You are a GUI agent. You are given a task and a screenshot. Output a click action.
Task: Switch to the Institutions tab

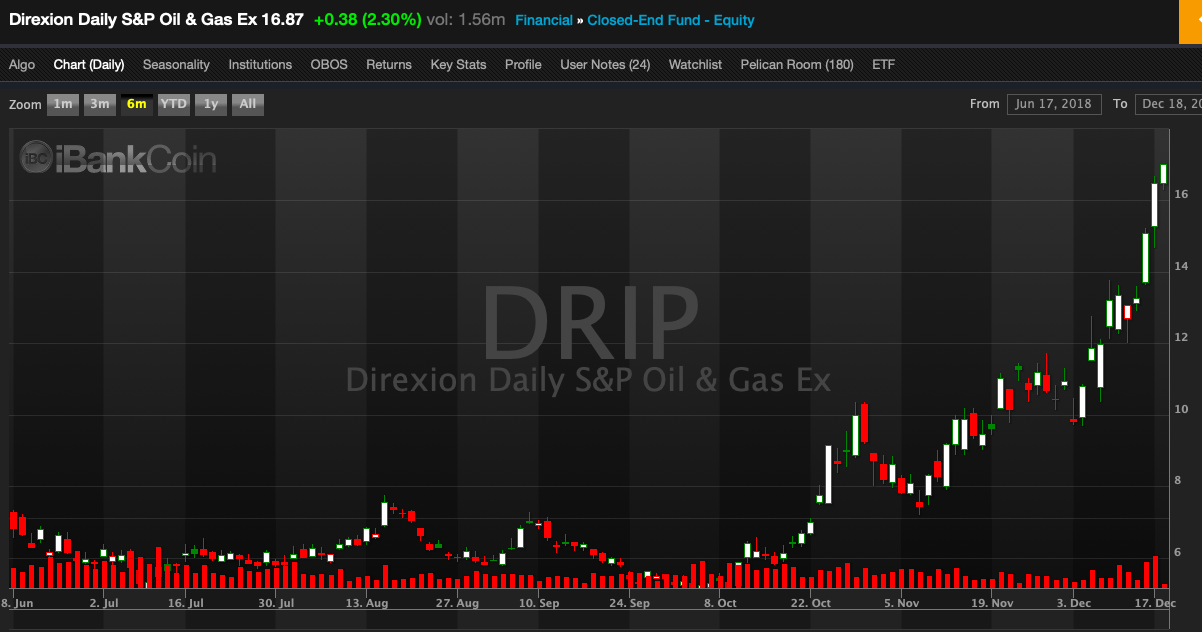[x=260, y=64]
